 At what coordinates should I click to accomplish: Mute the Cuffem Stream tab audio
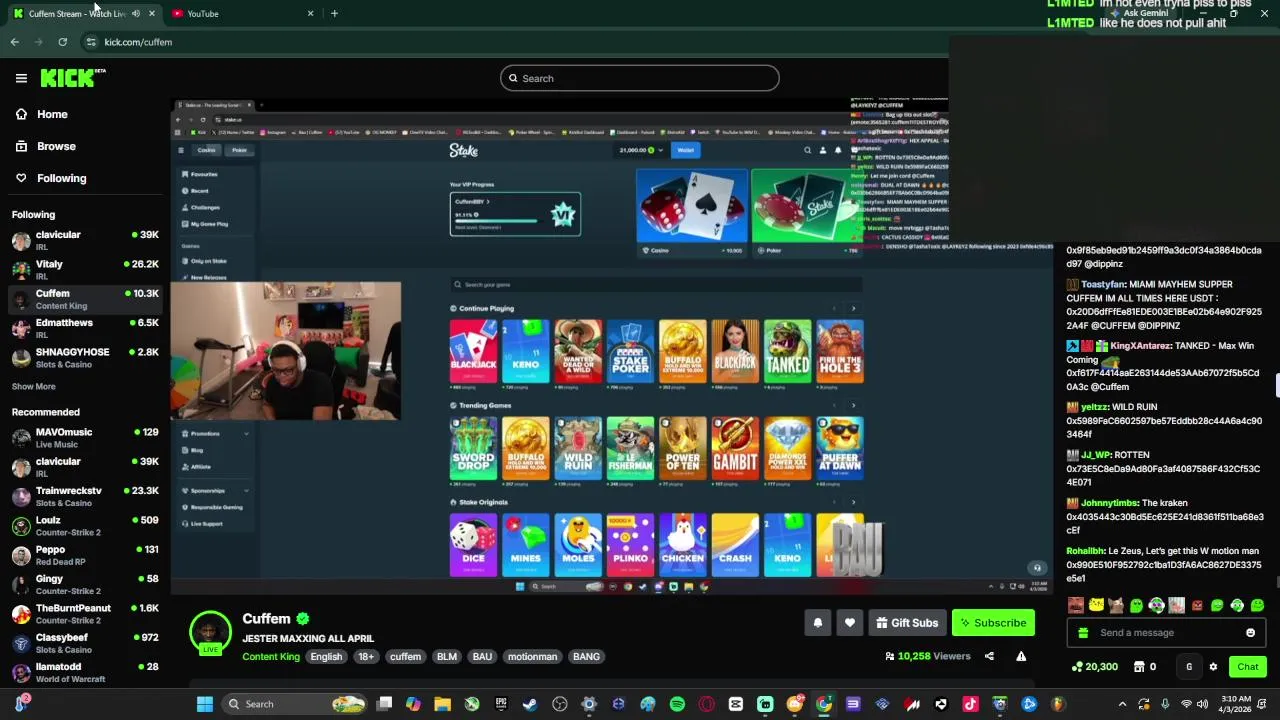(136, 13)
